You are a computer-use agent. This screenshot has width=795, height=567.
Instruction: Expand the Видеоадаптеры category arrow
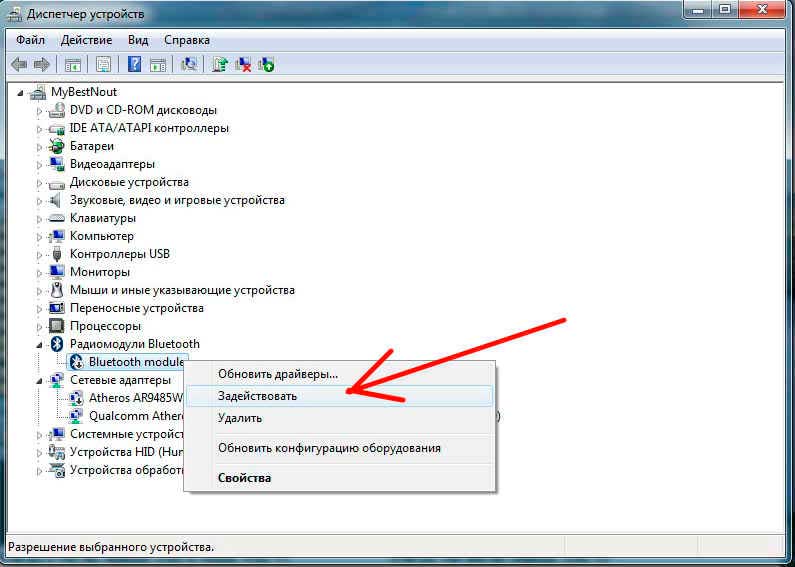tap(39, 164)
